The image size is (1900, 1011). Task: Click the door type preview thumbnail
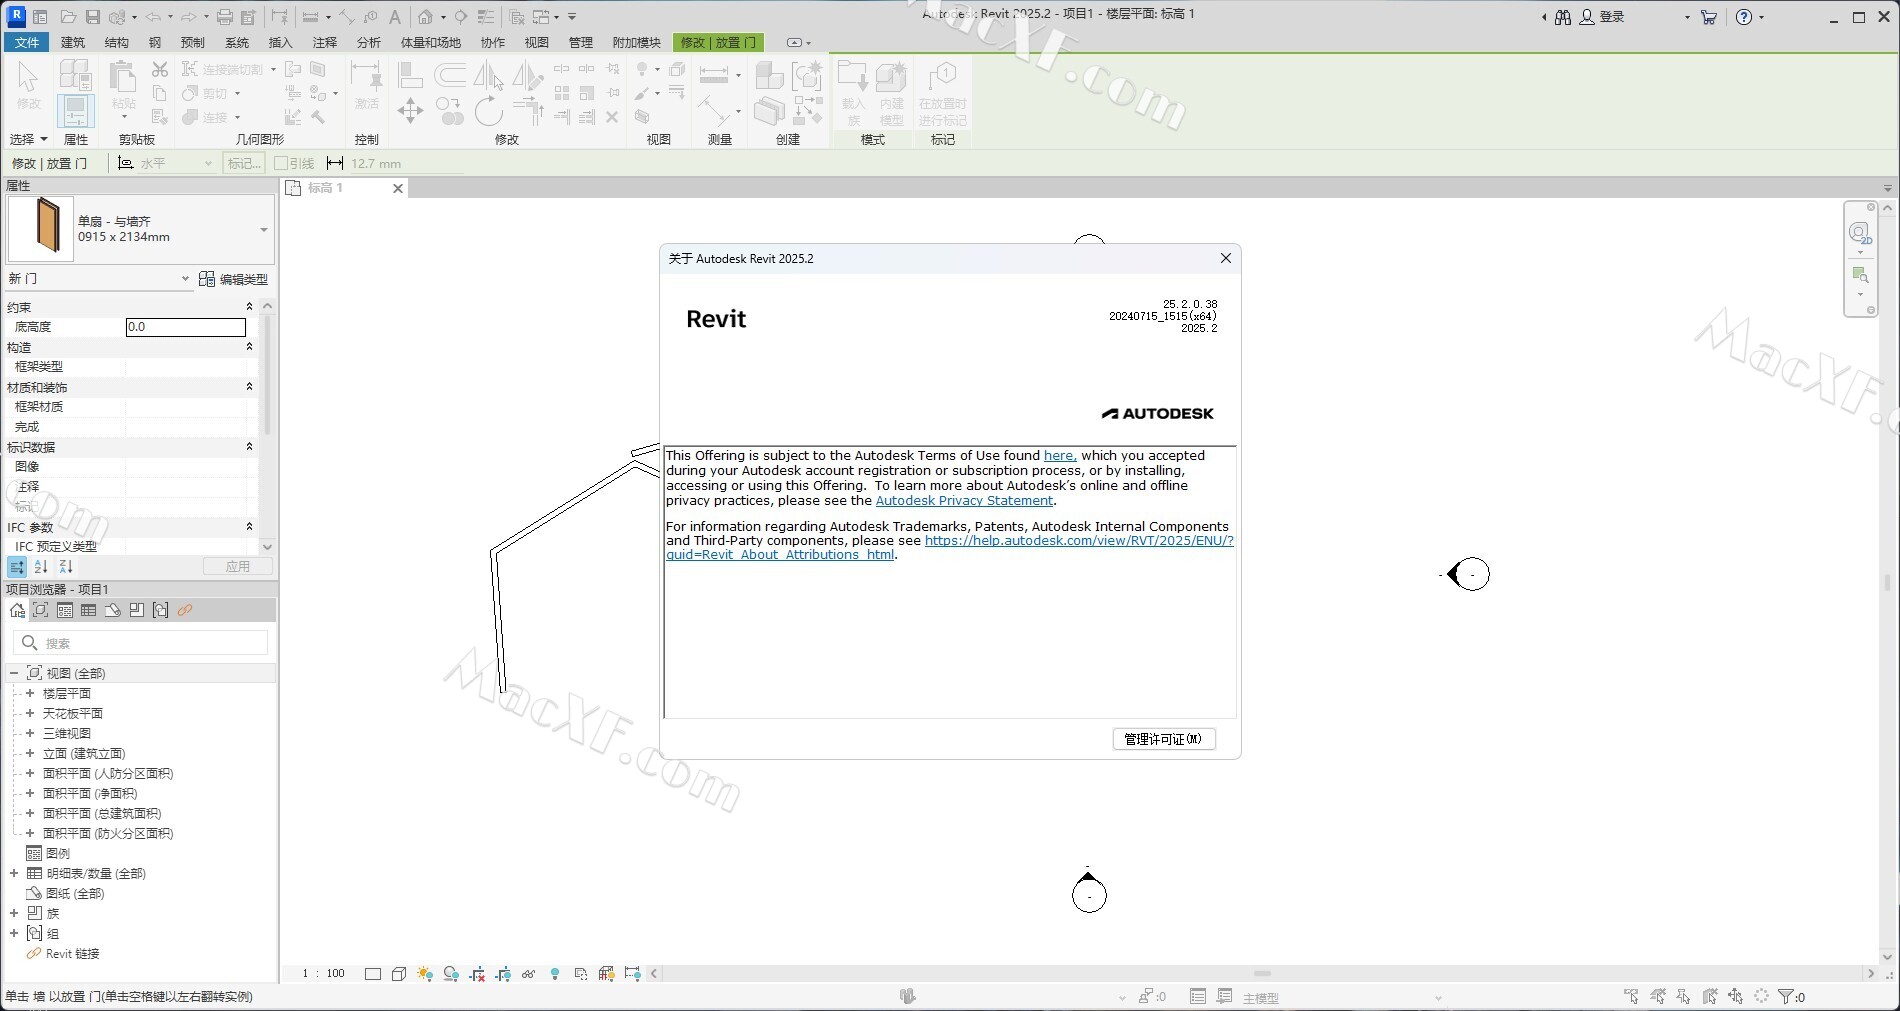41,229
